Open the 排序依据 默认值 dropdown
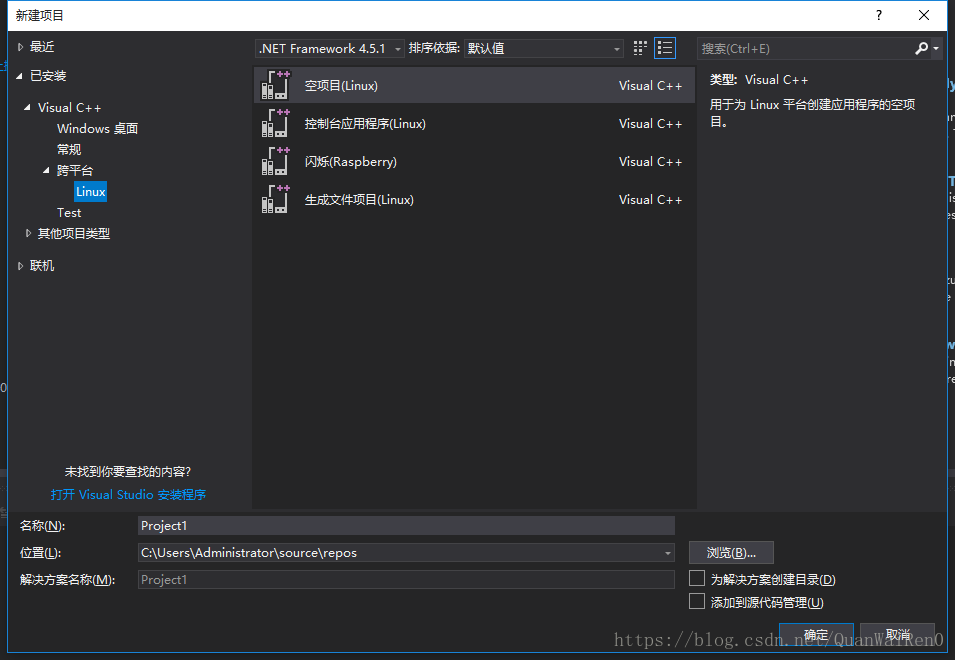 tap(543, 47)
